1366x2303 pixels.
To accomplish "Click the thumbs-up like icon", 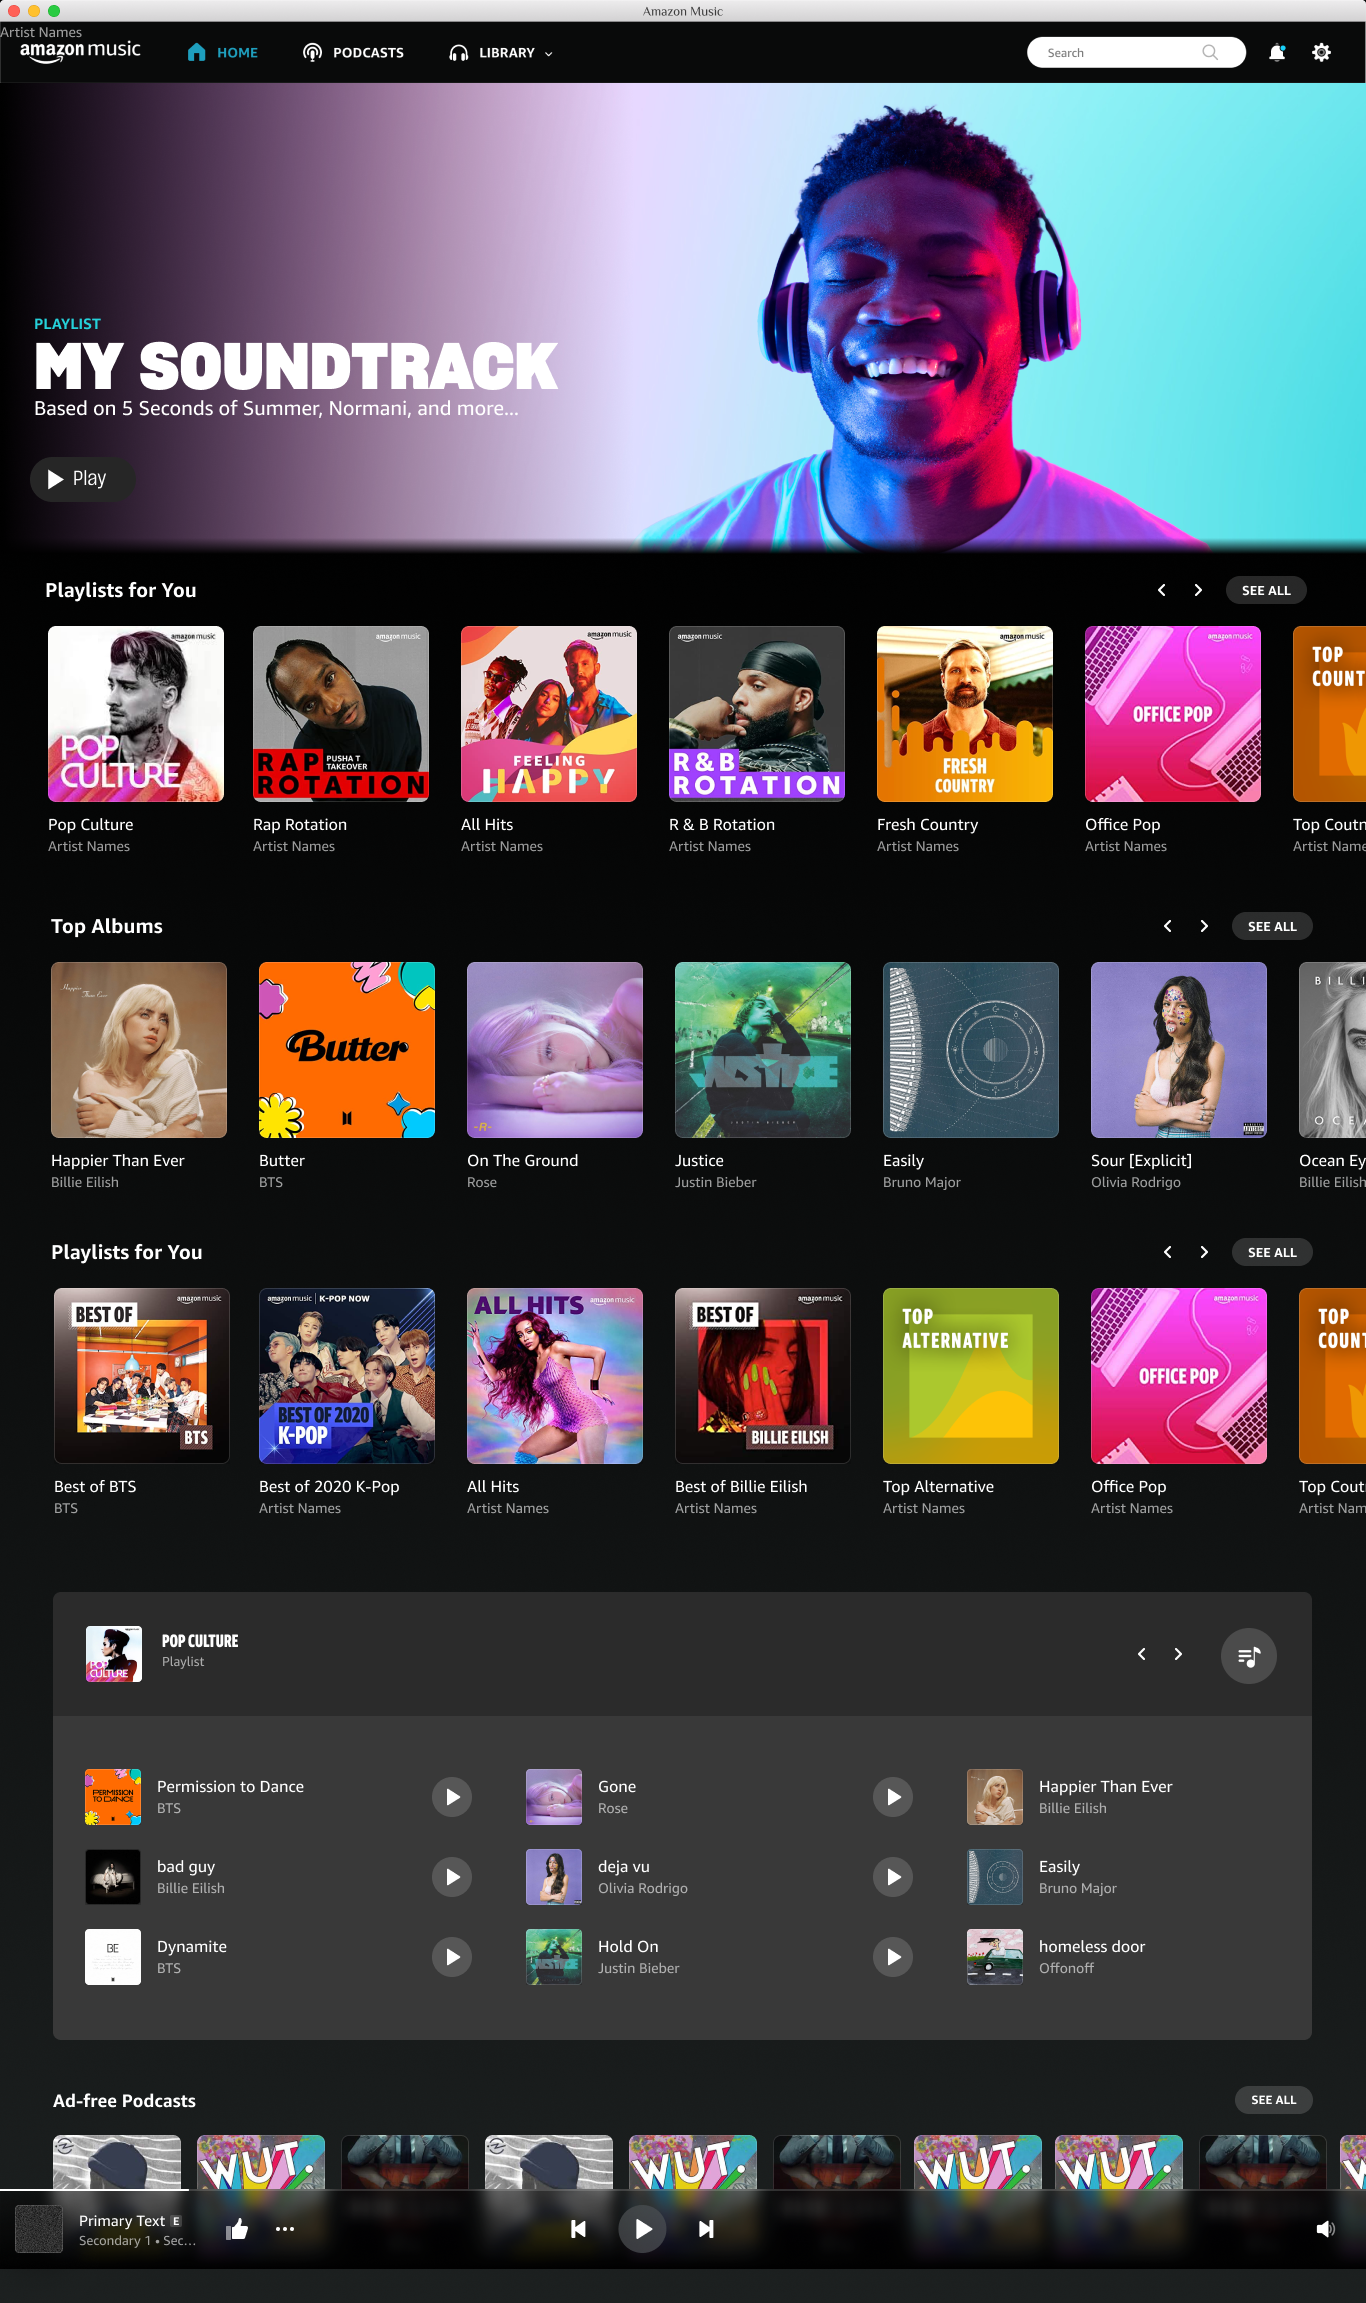I will tap(237, 2228).
